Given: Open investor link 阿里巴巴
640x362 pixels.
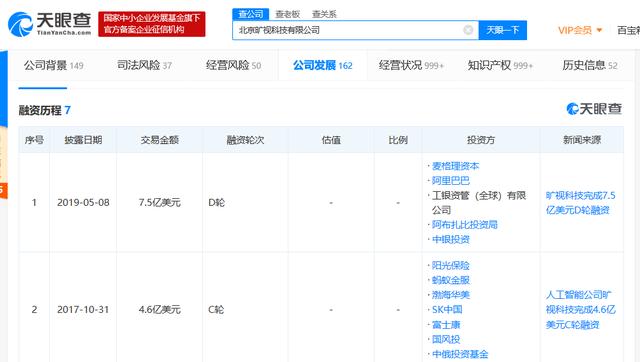Looking at the screenshot, I should (451, 181).
